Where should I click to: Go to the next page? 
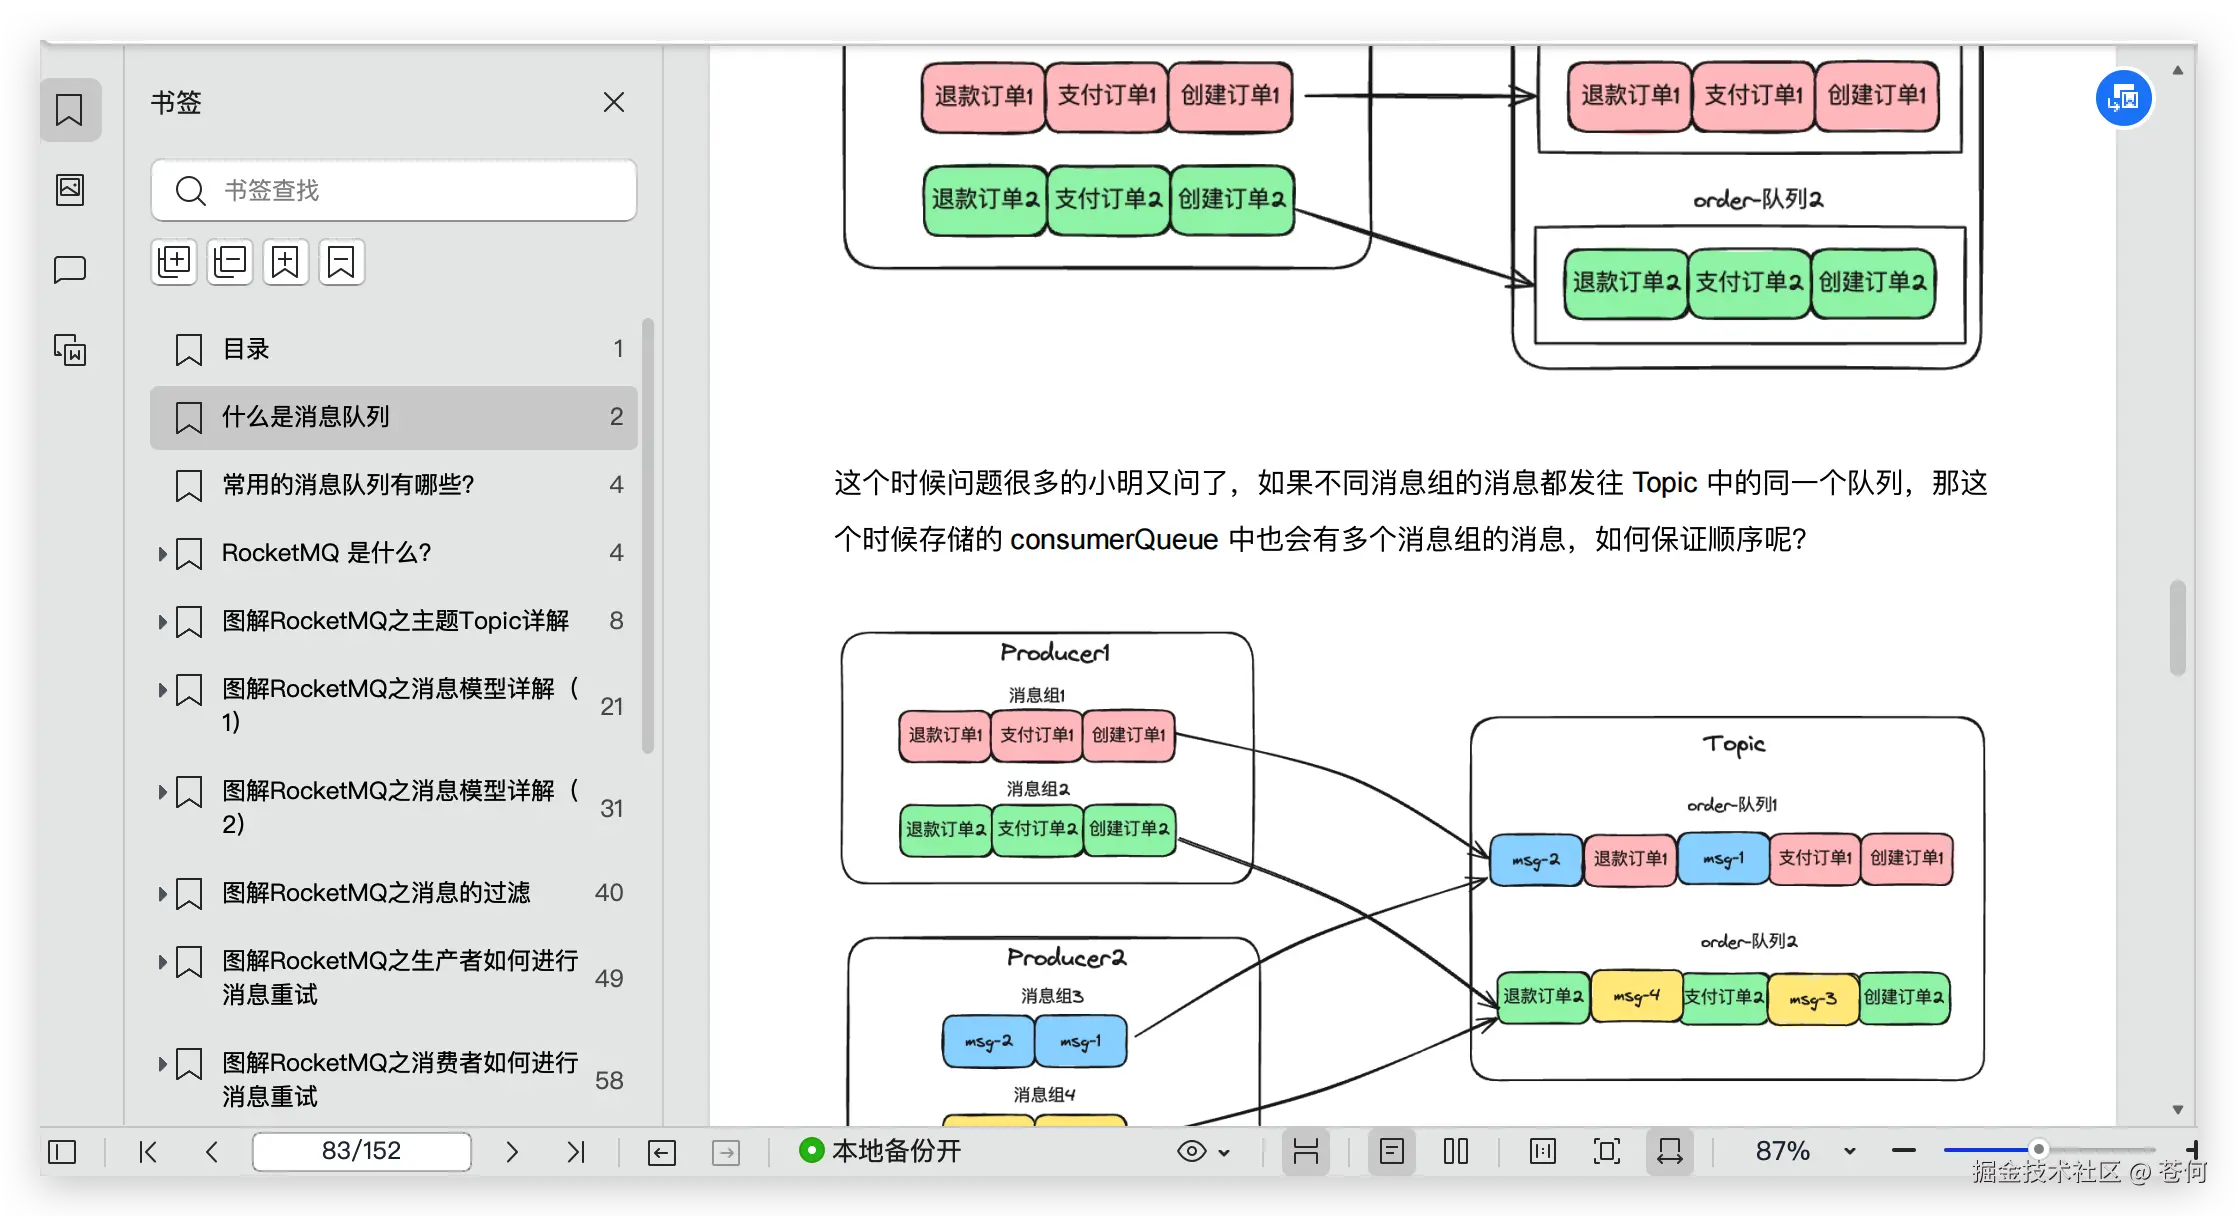point(512,1151)
